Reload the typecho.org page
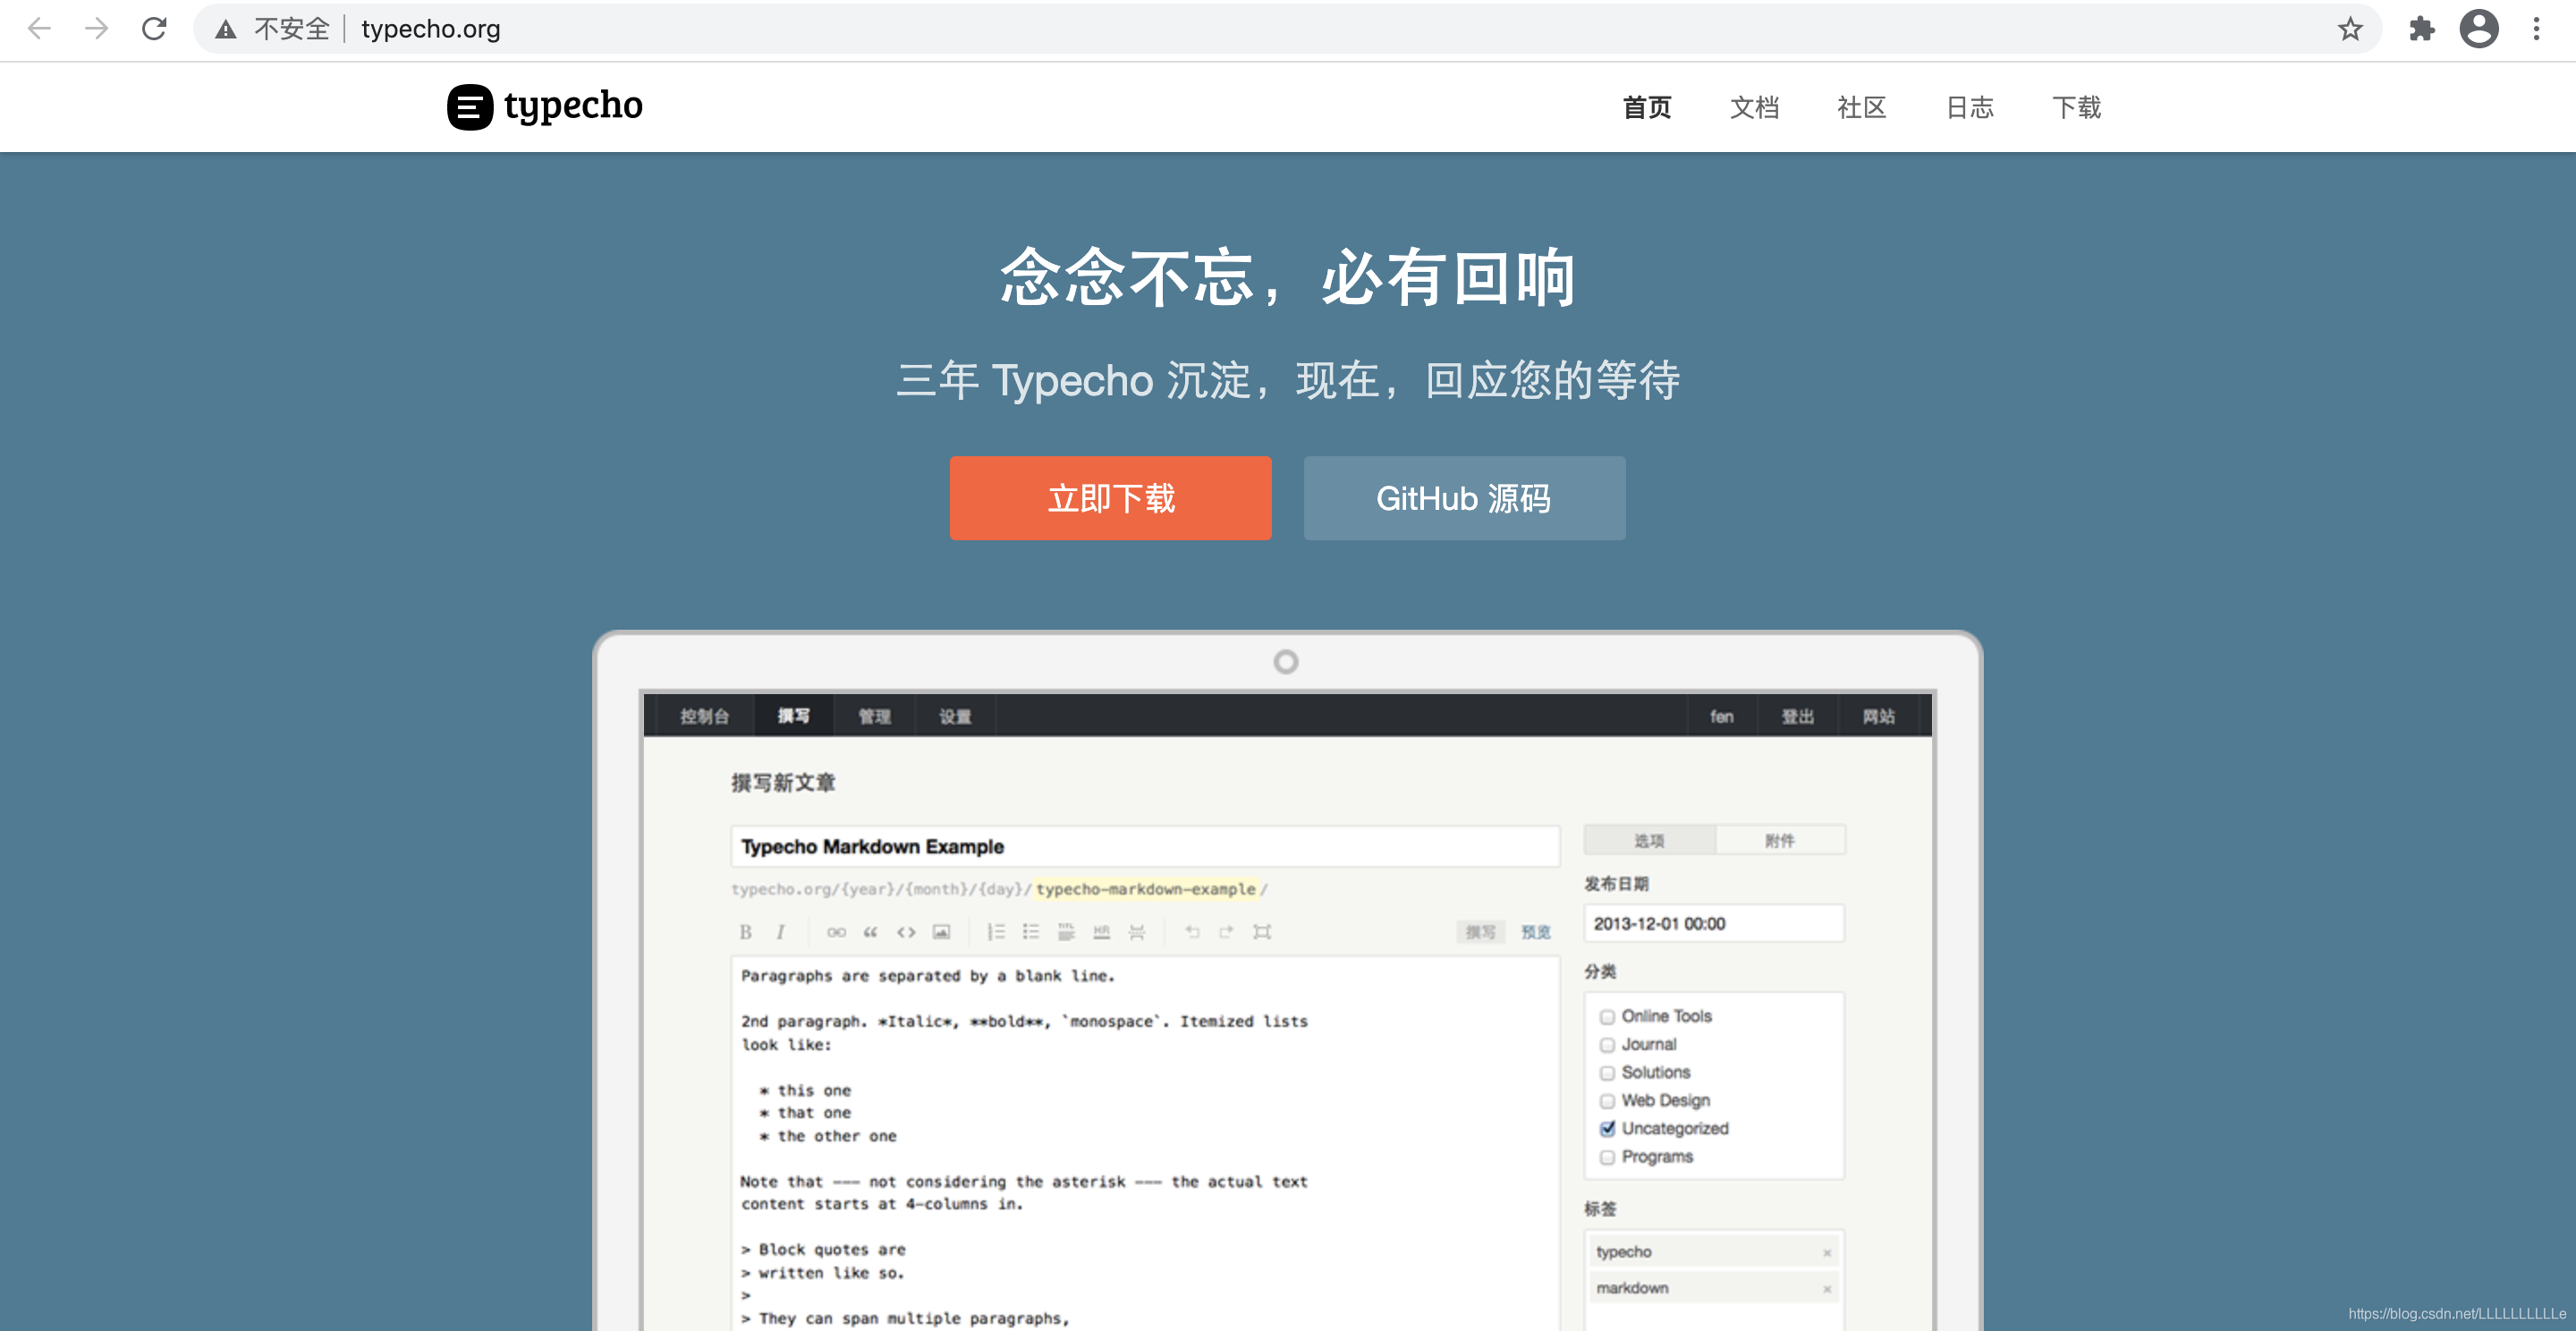 click(x=154, y=29)
